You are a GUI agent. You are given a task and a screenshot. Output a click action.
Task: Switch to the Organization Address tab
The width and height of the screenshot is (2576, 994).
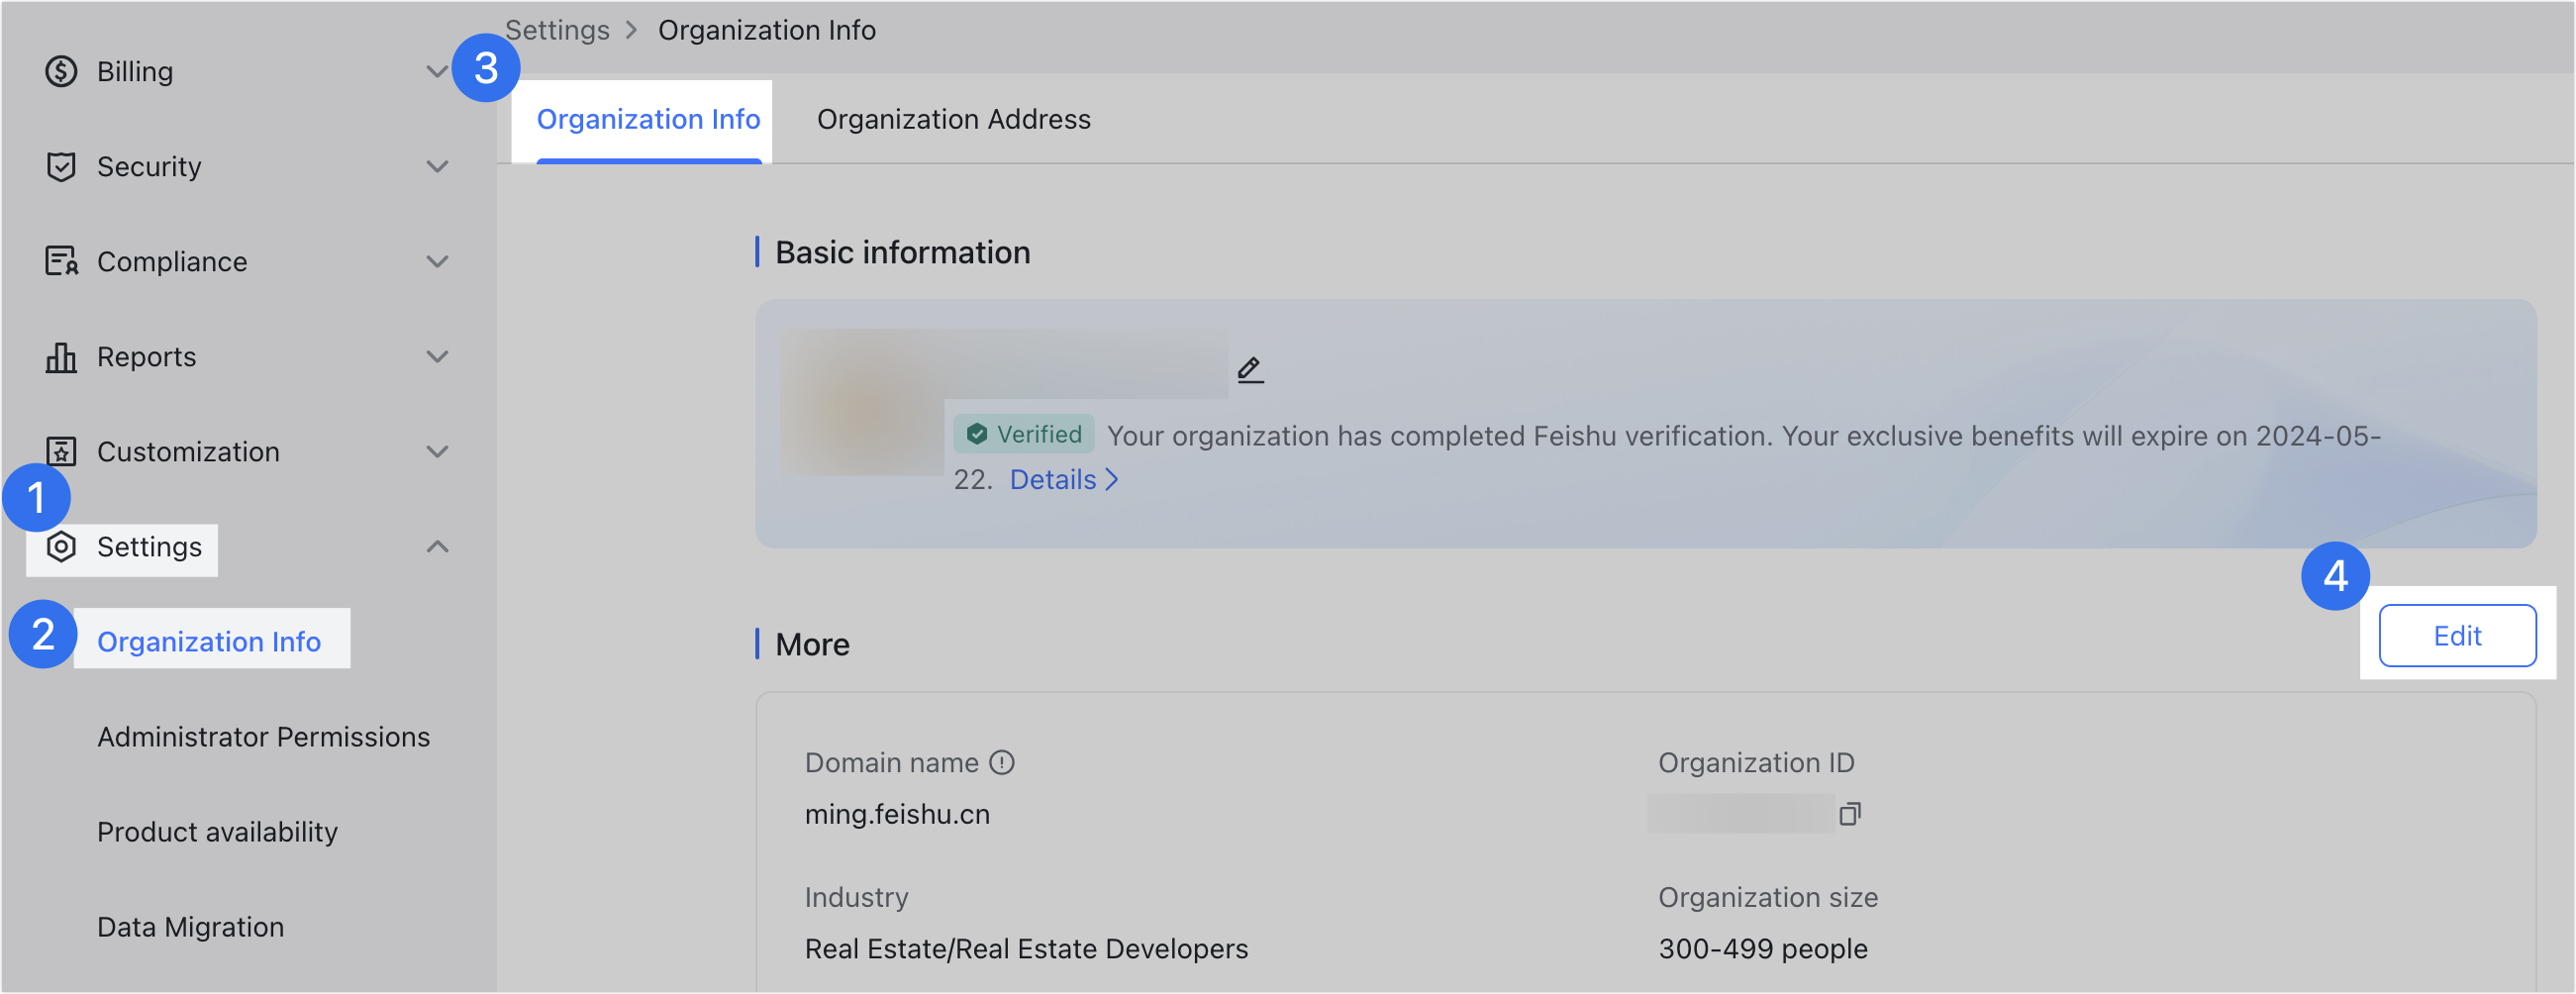coord(953,119)
